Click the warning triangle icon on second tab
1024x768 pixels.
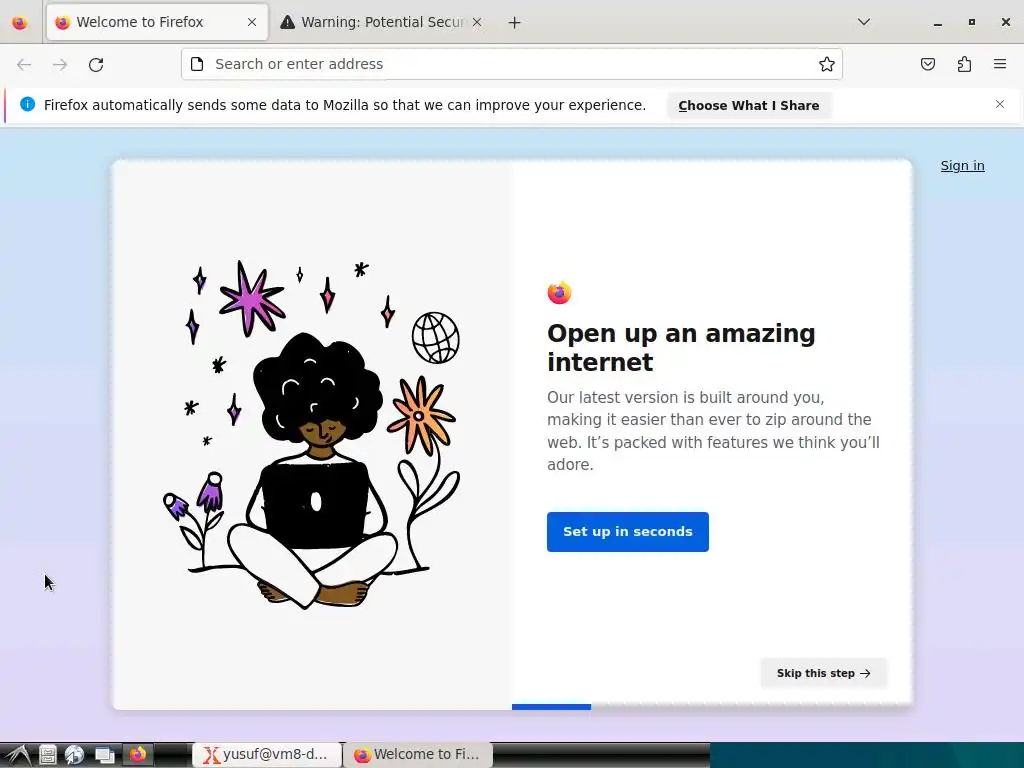287,22
